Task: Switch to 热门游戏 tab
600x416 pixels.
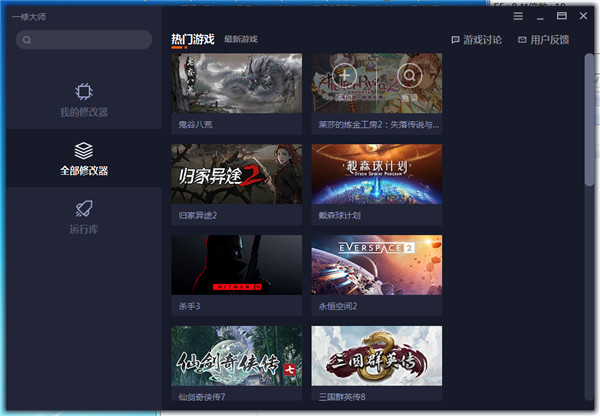Action: (x=193, y=39)
